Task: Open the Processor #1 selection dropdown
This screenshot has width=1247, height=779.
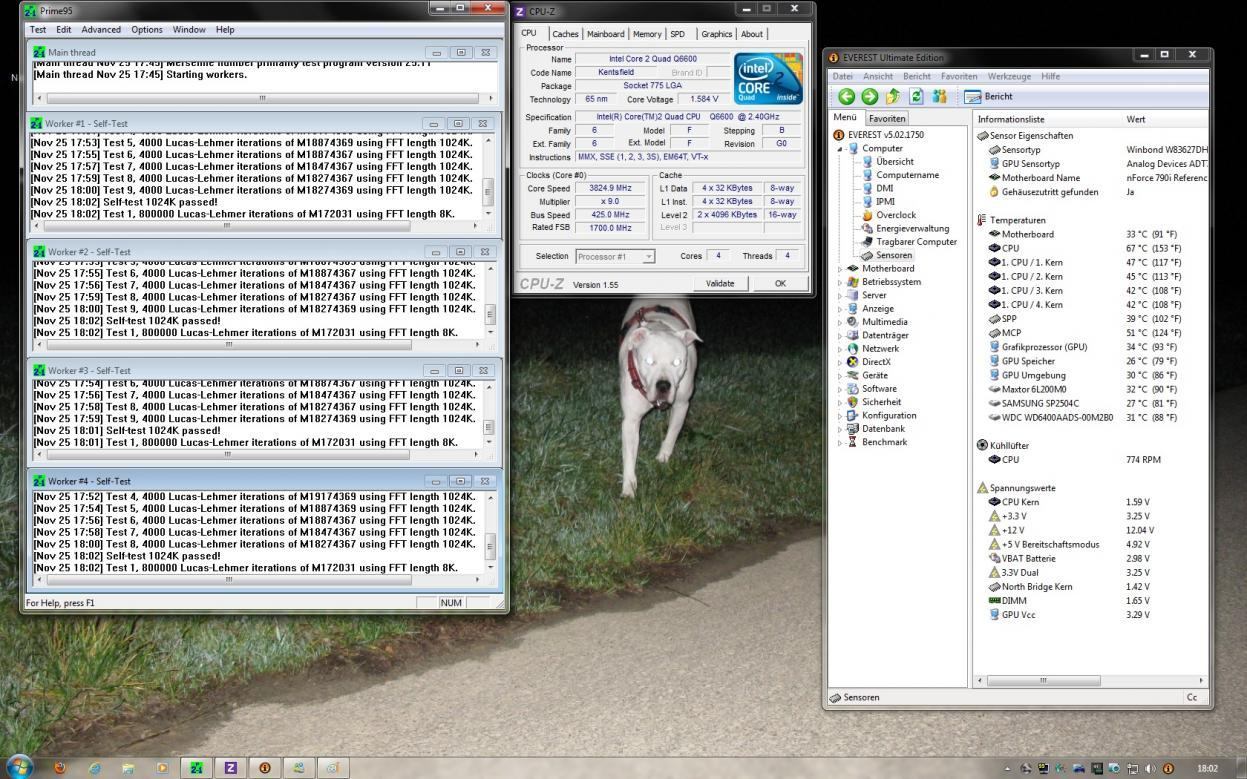Action: pos(615,256)
